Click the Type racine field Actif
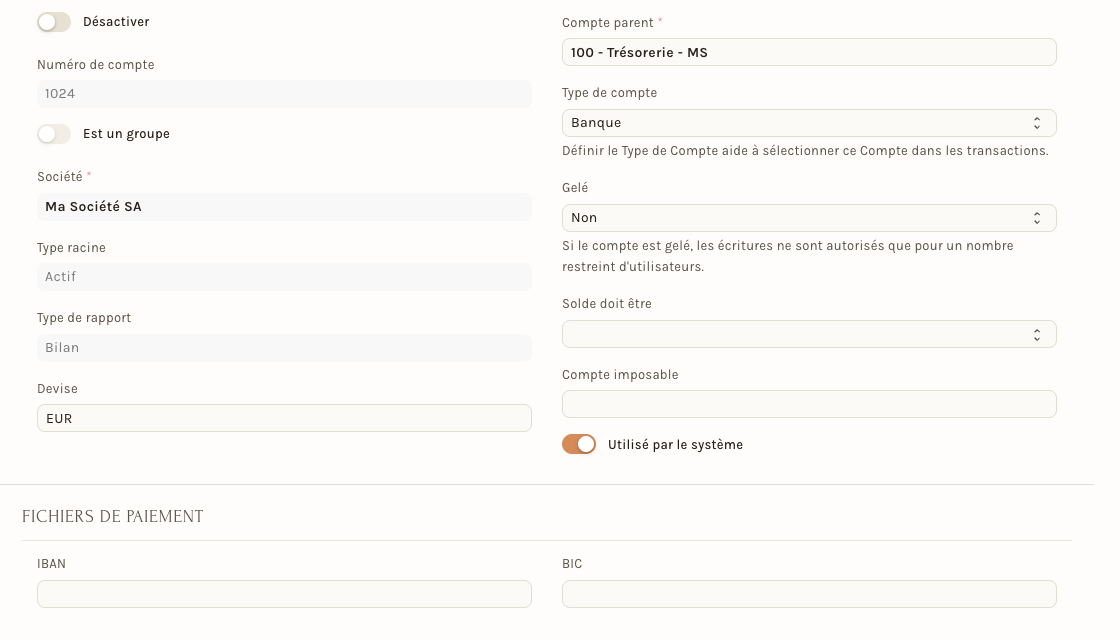Viewport: 1120px width, 640px height. pyautogui.click(x=284, y=276)
